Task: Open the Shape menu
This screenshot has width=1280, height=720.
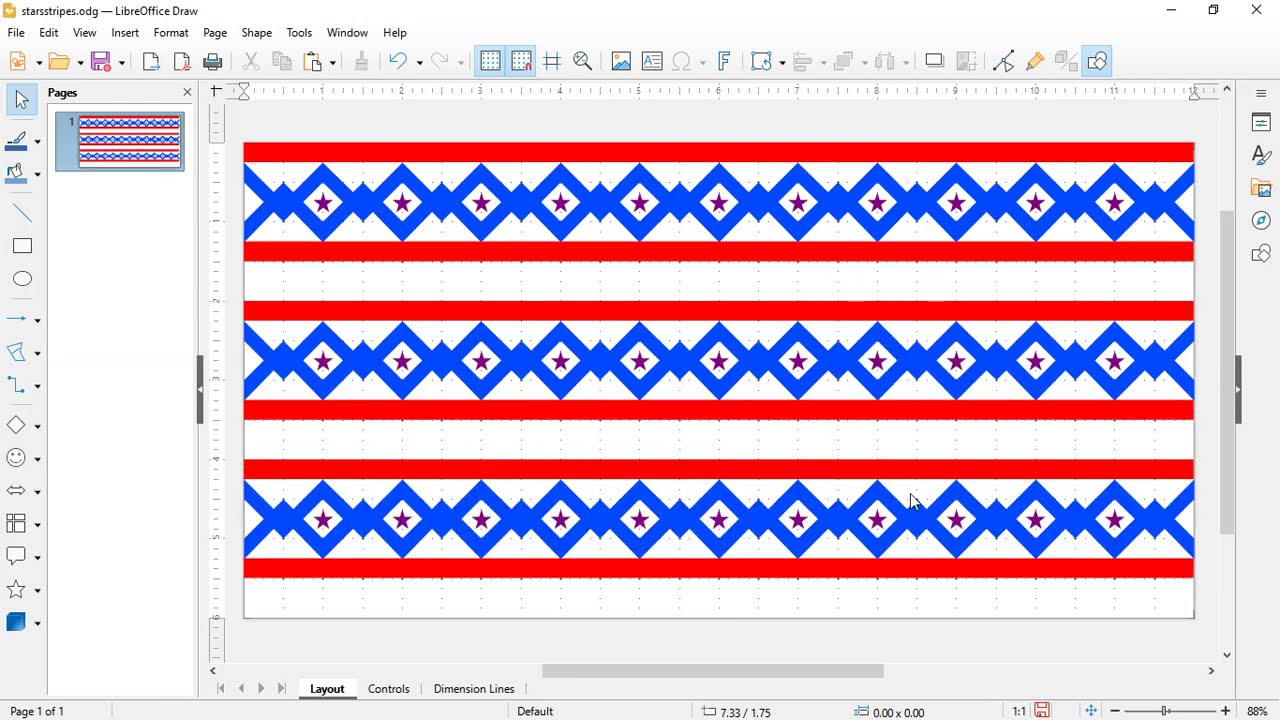Action: [x=256, y=33]
